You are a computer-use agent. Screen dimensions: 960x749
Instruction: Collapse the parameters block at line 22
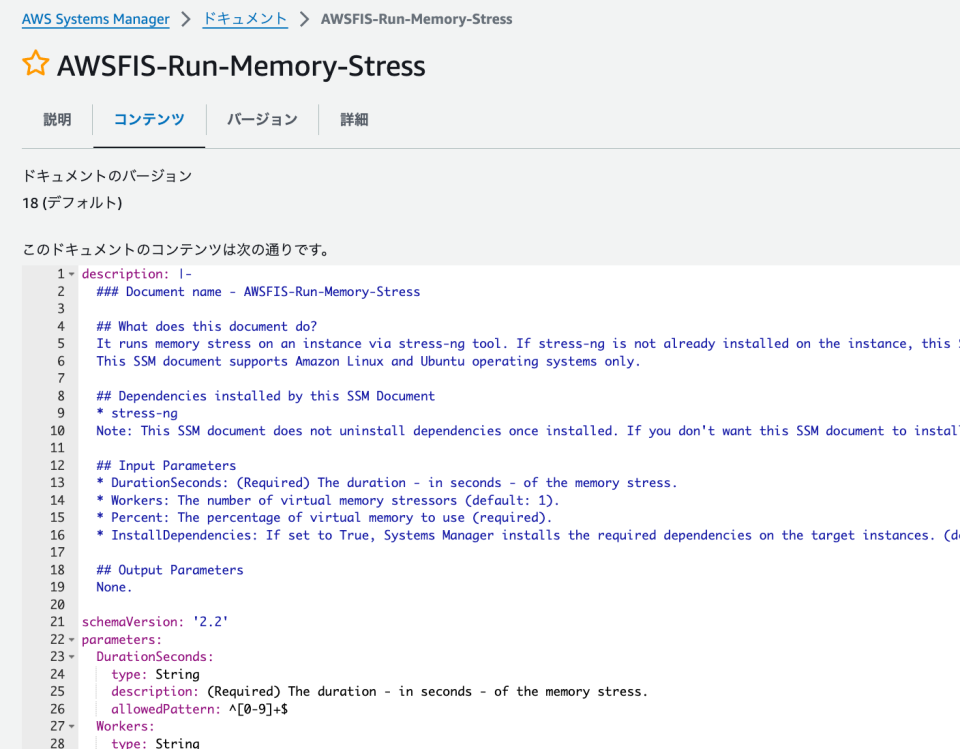pos(69,638)
